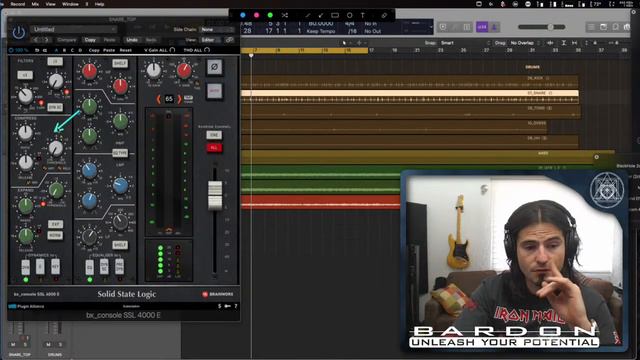The height and width of the screenshot is (360, 640).
Task: Select the pink annotation color dot
Action: tap(256, 15)
